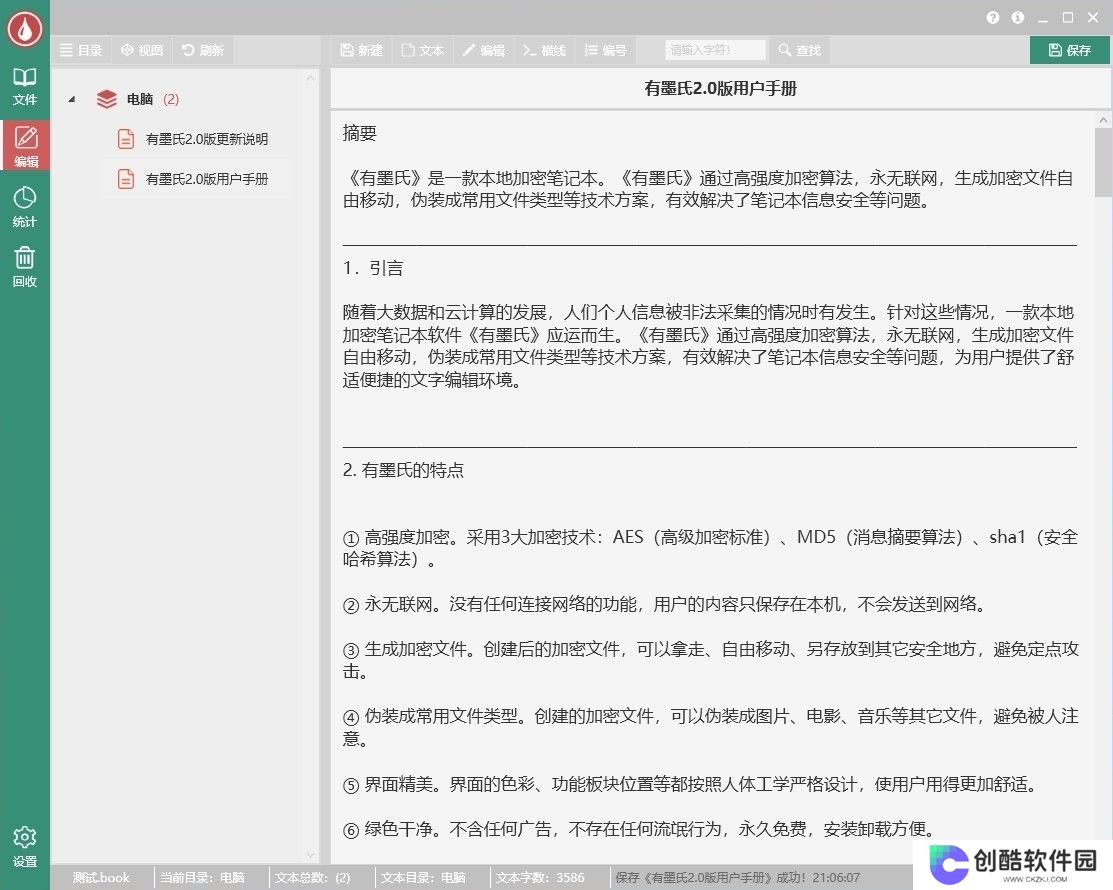Click the 2. 有墨氏的特点 heading
This screenshot has height=890, width=1113.
tap(402, 470)
